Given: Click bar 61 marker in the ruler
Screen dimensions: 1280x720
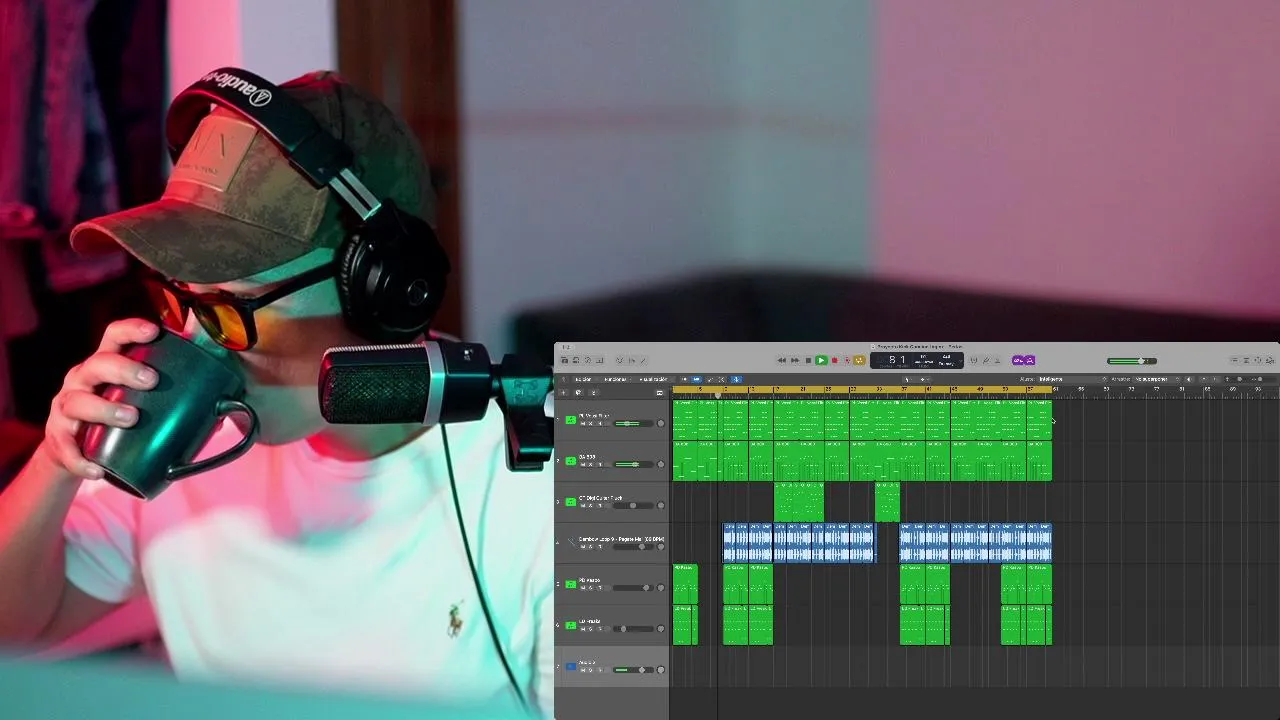Looking at the screenshot, I should coord(1056,390).
